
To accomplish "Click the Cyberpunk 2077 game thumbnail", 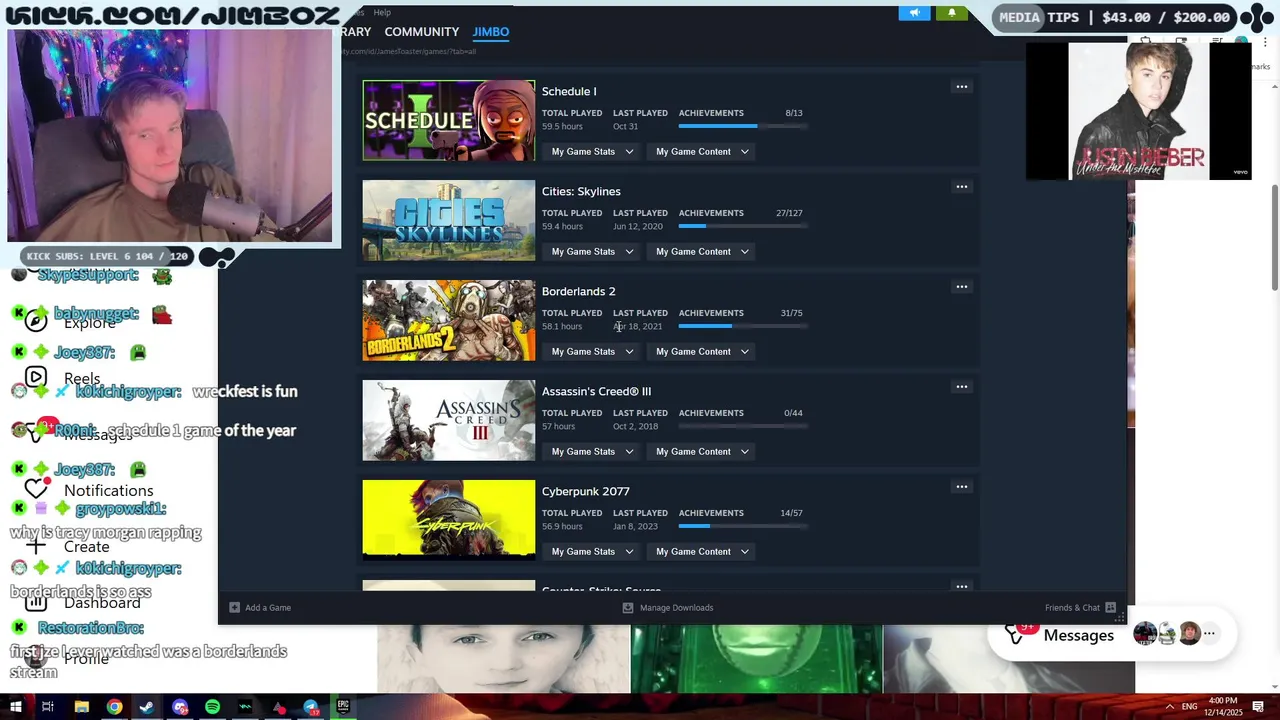I will tap(449, 520).
